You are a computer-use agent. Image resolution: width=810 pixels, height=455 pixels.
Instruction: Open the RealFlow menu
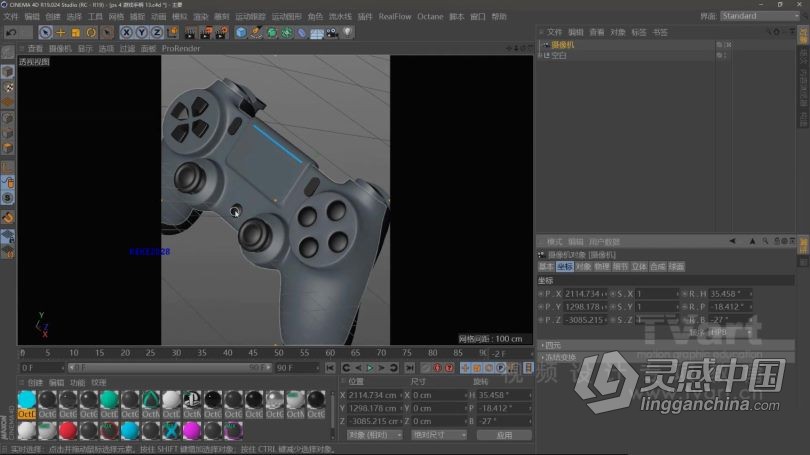395,17
